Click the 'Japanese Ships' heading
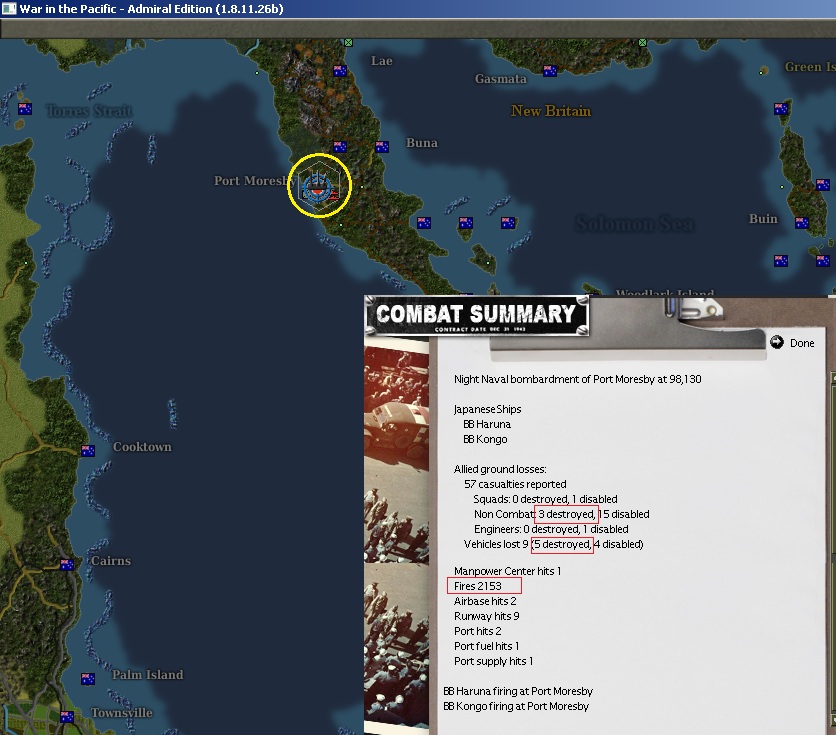This screenshot has width=836, height=735. pos(487,409)
